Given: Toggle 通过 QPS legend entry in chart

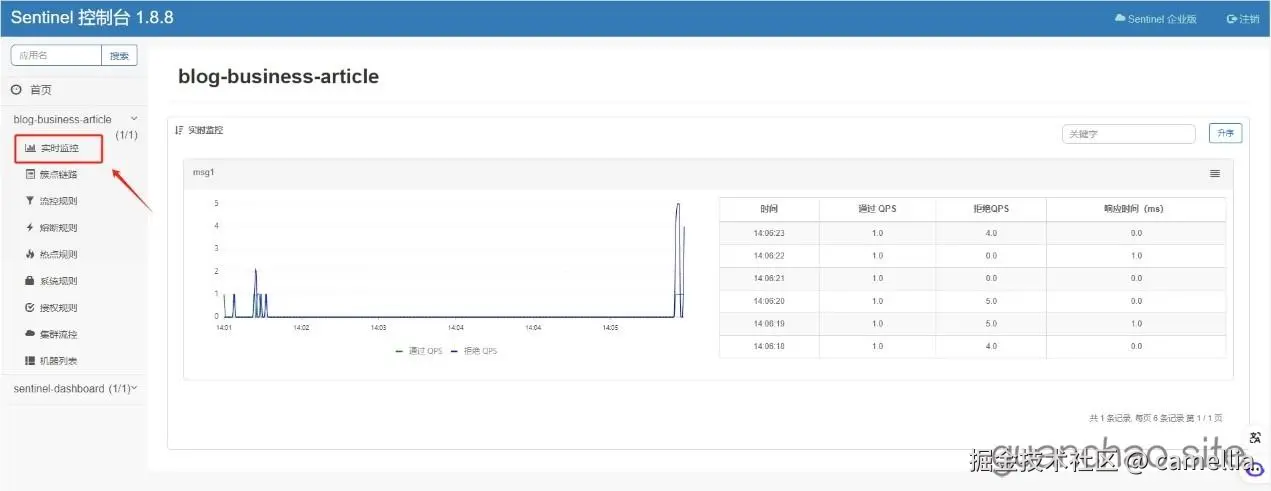Looking at the screenshot, I should 419,351.
